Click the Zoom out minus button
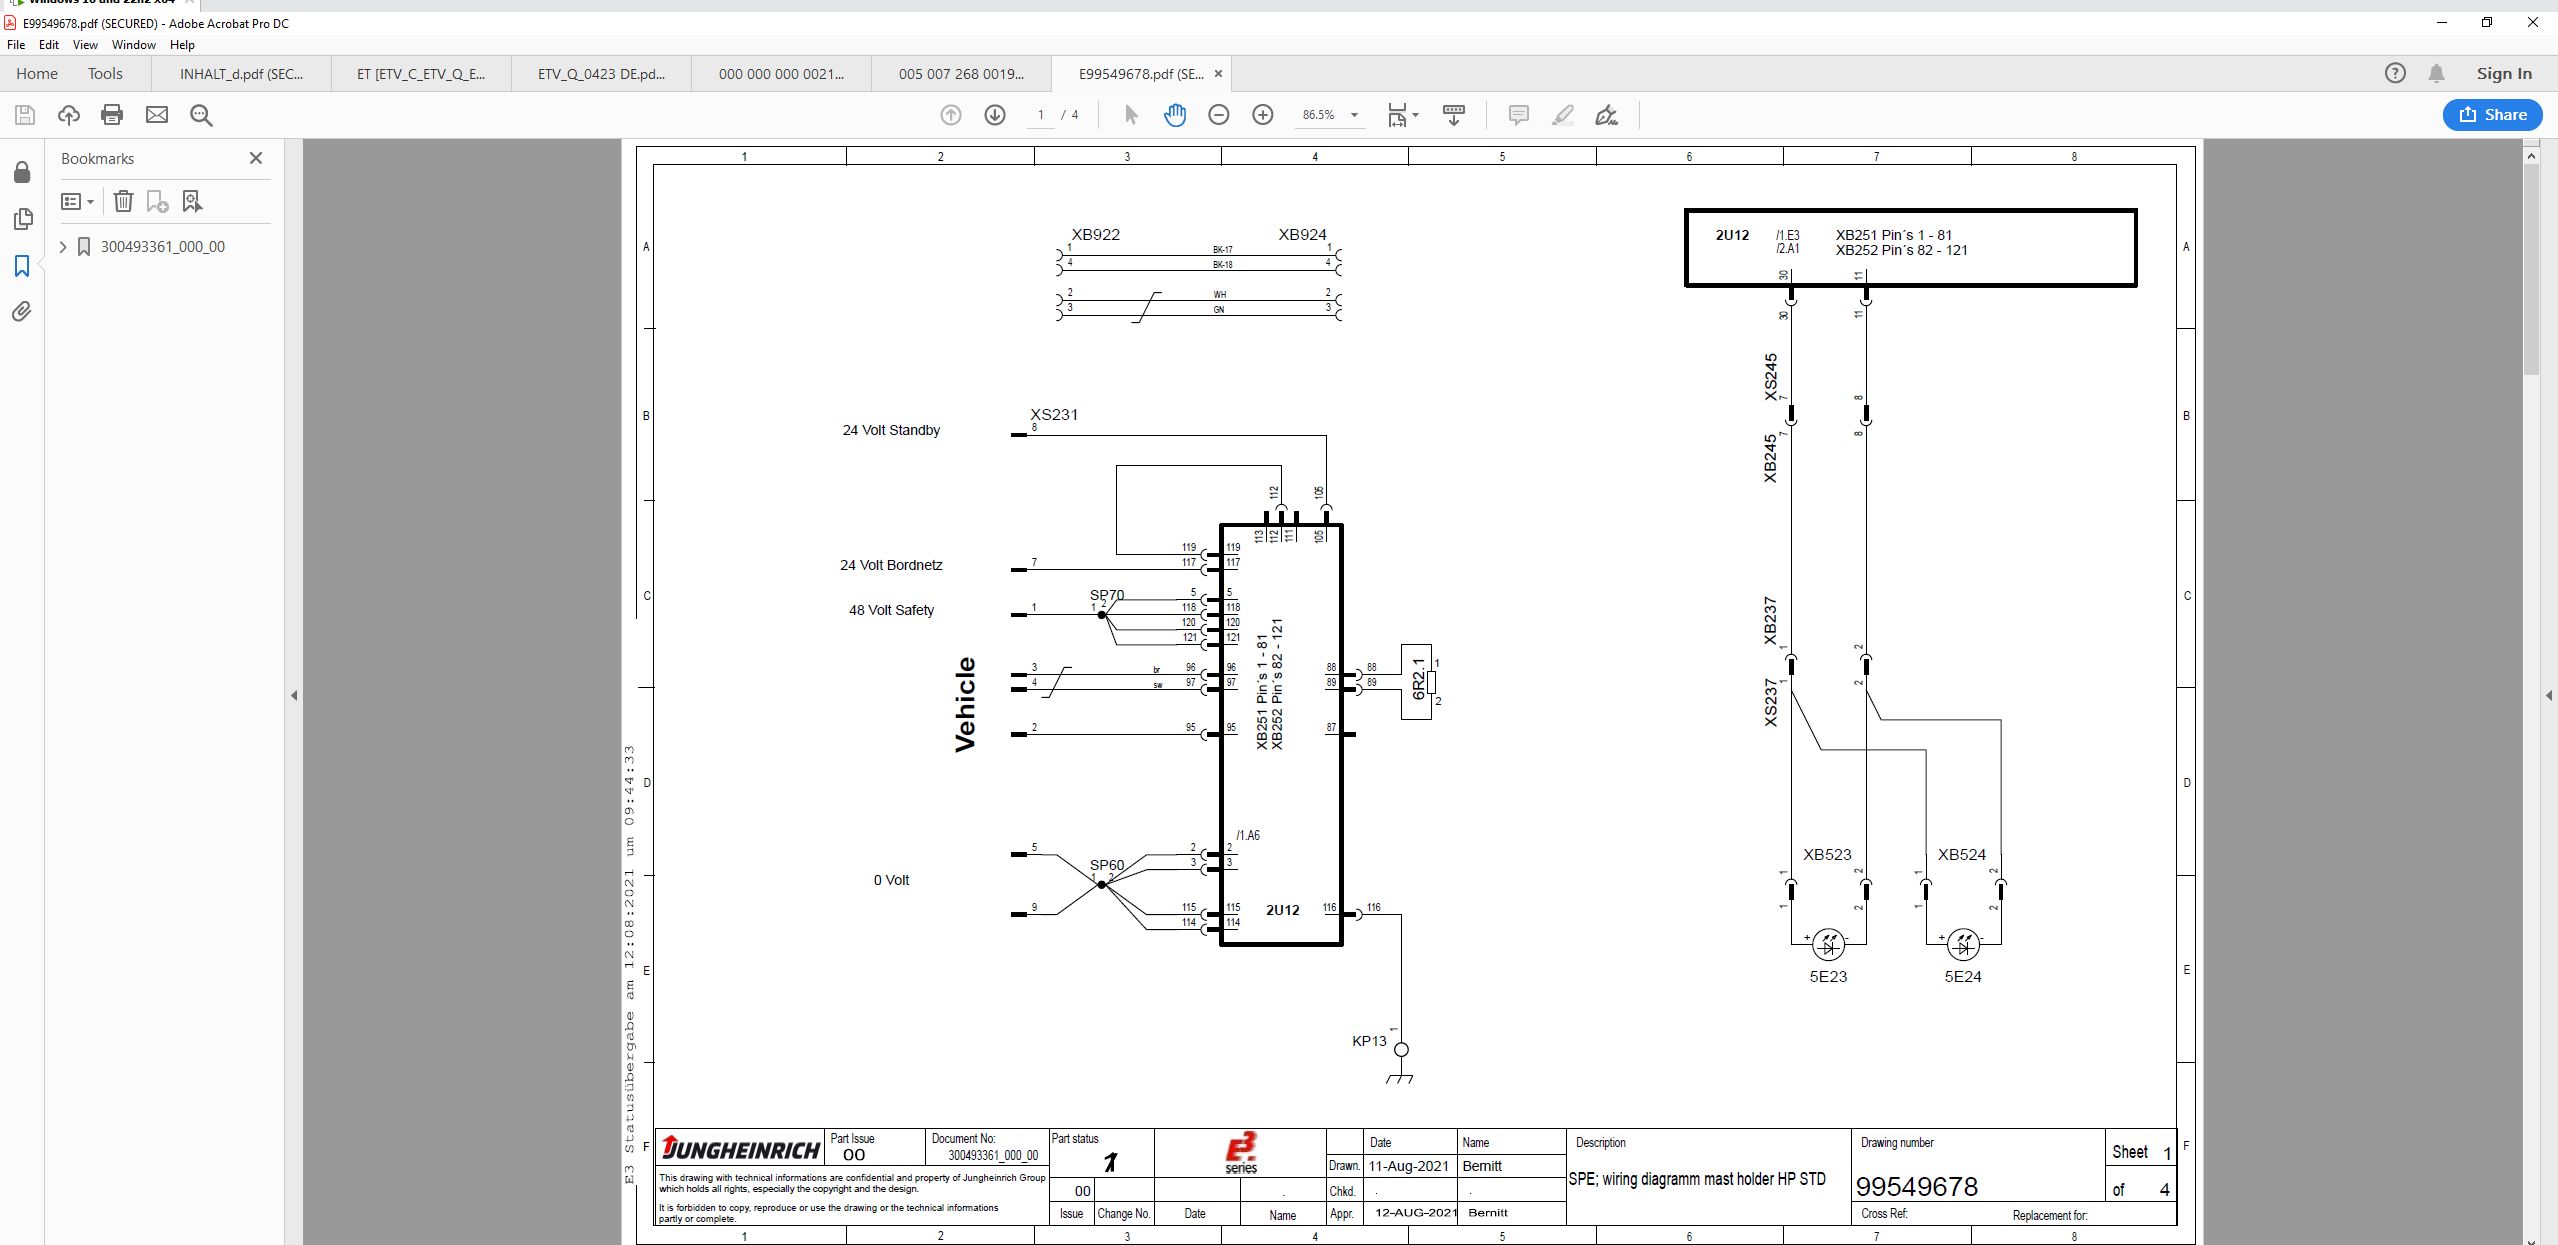The width and height of the screenshot is (2558, 1245). click(1218, 115)
